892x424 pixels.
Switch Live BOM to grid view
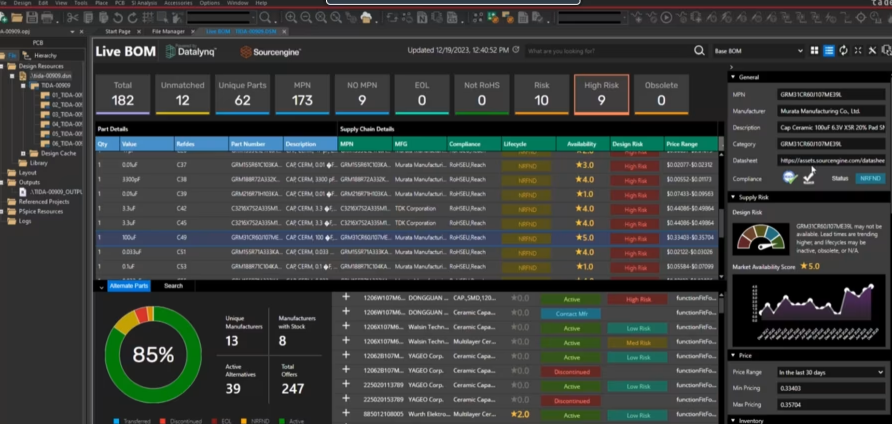tap(814, 51)
